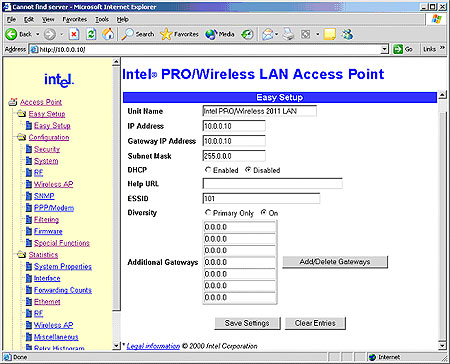Click page icon beside SNMP
The width and height of the screenshot is (450, 364).
tap(29, 196)
